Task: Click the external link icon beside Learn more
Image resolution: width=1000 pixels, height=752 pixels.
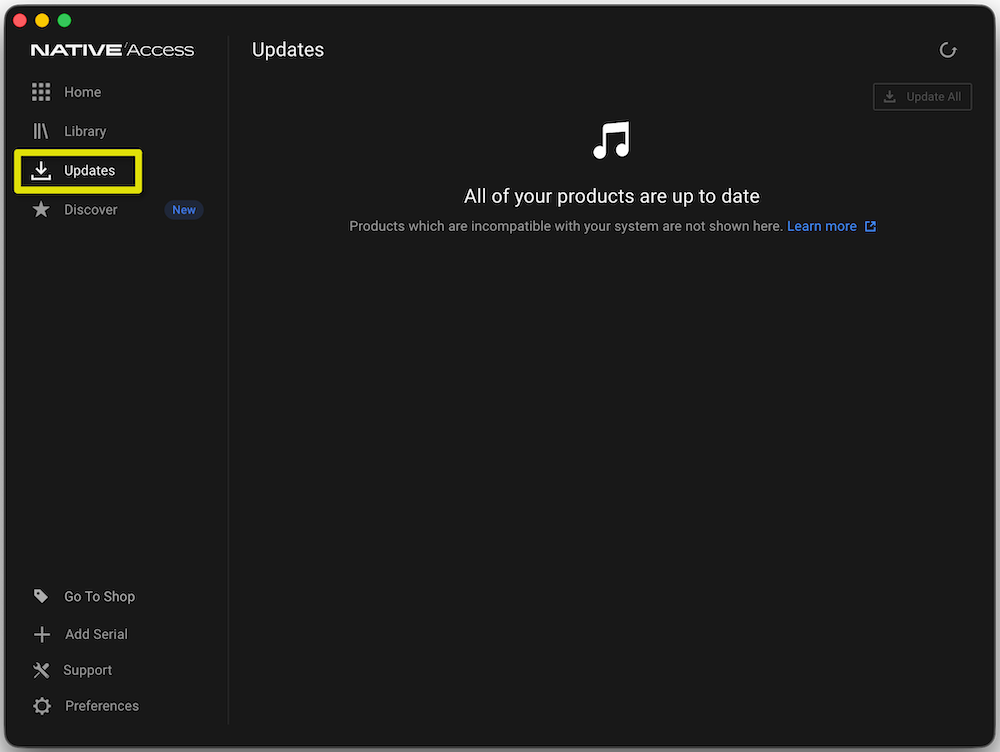Action: (x=869, y=226)
